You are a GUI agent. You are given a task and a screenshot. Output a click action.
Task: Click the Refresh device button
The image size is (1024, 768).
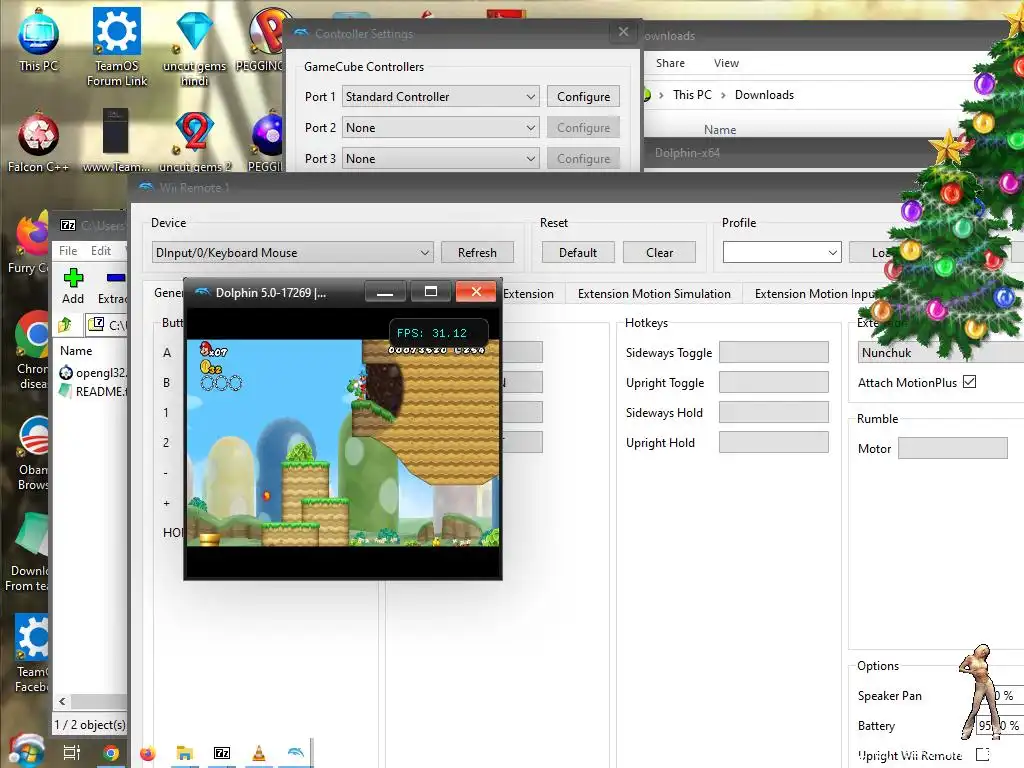point(477,253)
